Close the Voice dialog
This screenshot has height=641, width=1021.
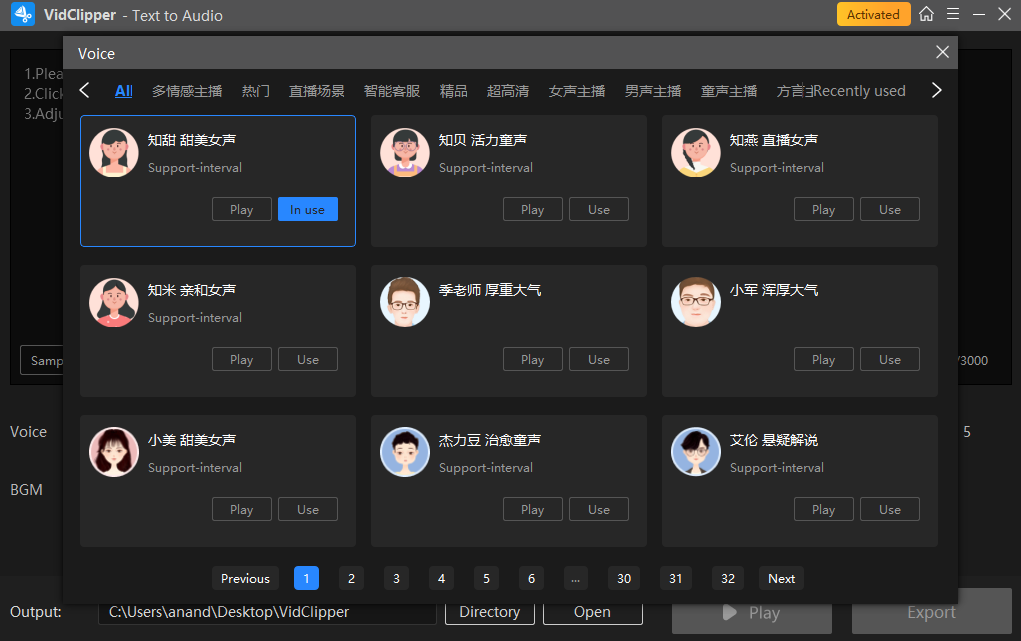[x=942, y=52]
